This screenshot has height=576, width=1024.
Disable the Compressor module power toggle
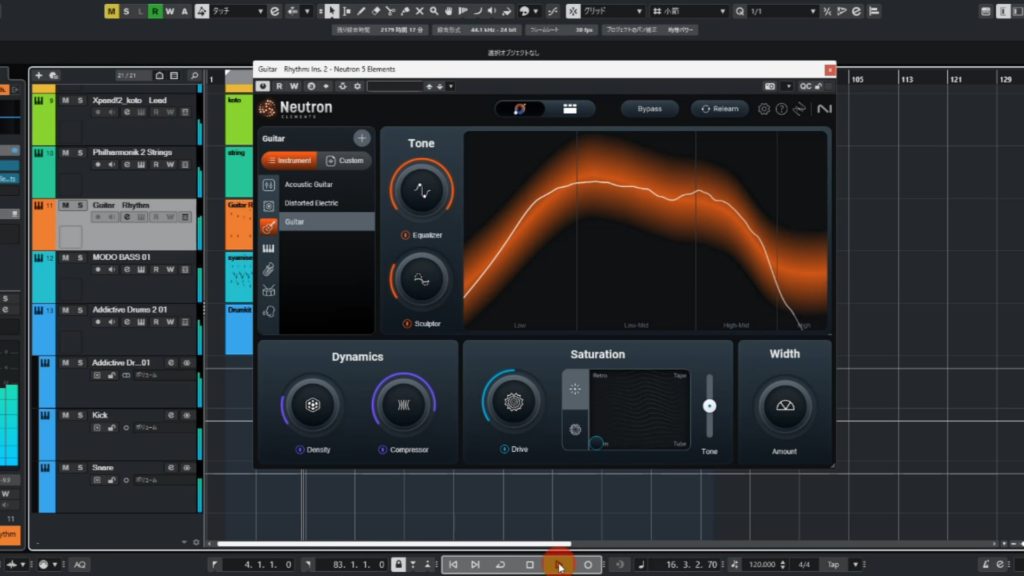[382, 450]
